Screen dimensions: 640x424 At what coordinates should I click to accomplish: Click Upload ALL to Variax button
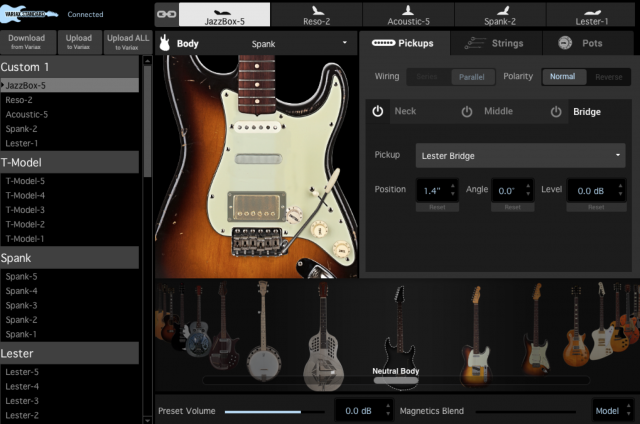pyautogui.click(x=128, y=42)
